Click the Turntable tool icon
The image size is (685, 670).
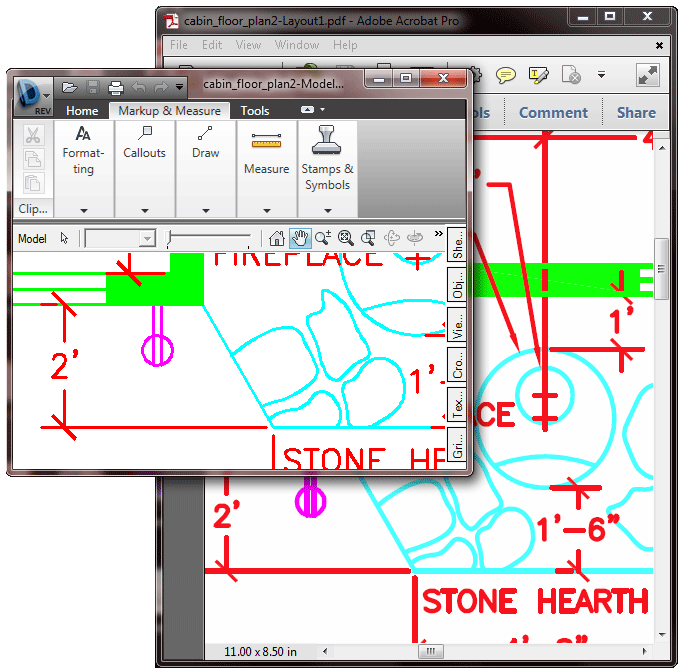coord(415,238)
